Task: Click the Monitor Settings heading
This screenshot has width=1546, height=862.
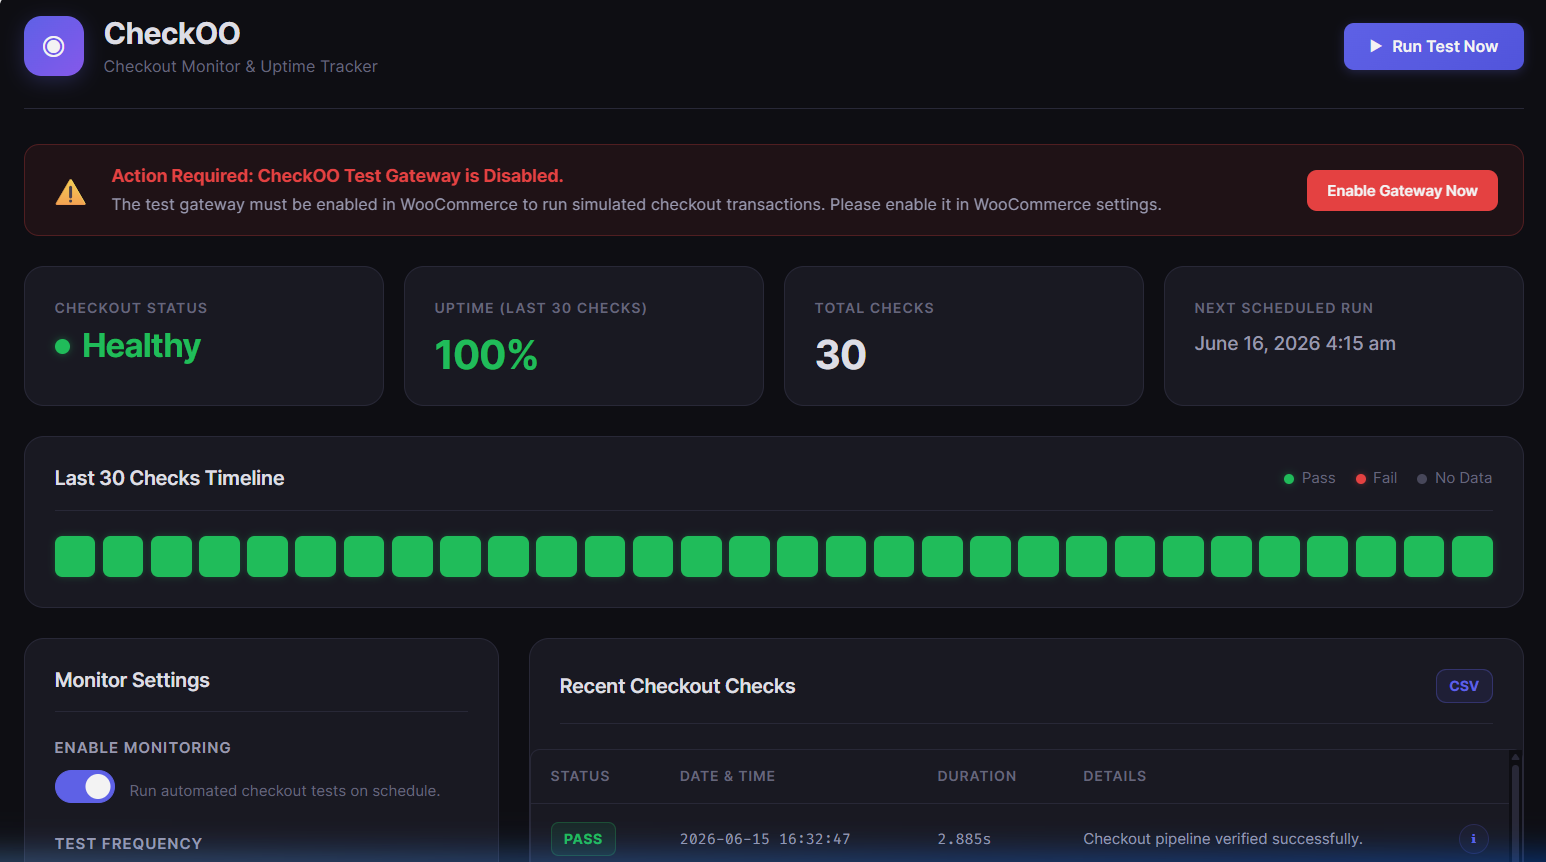Action: tap(132, 680)
